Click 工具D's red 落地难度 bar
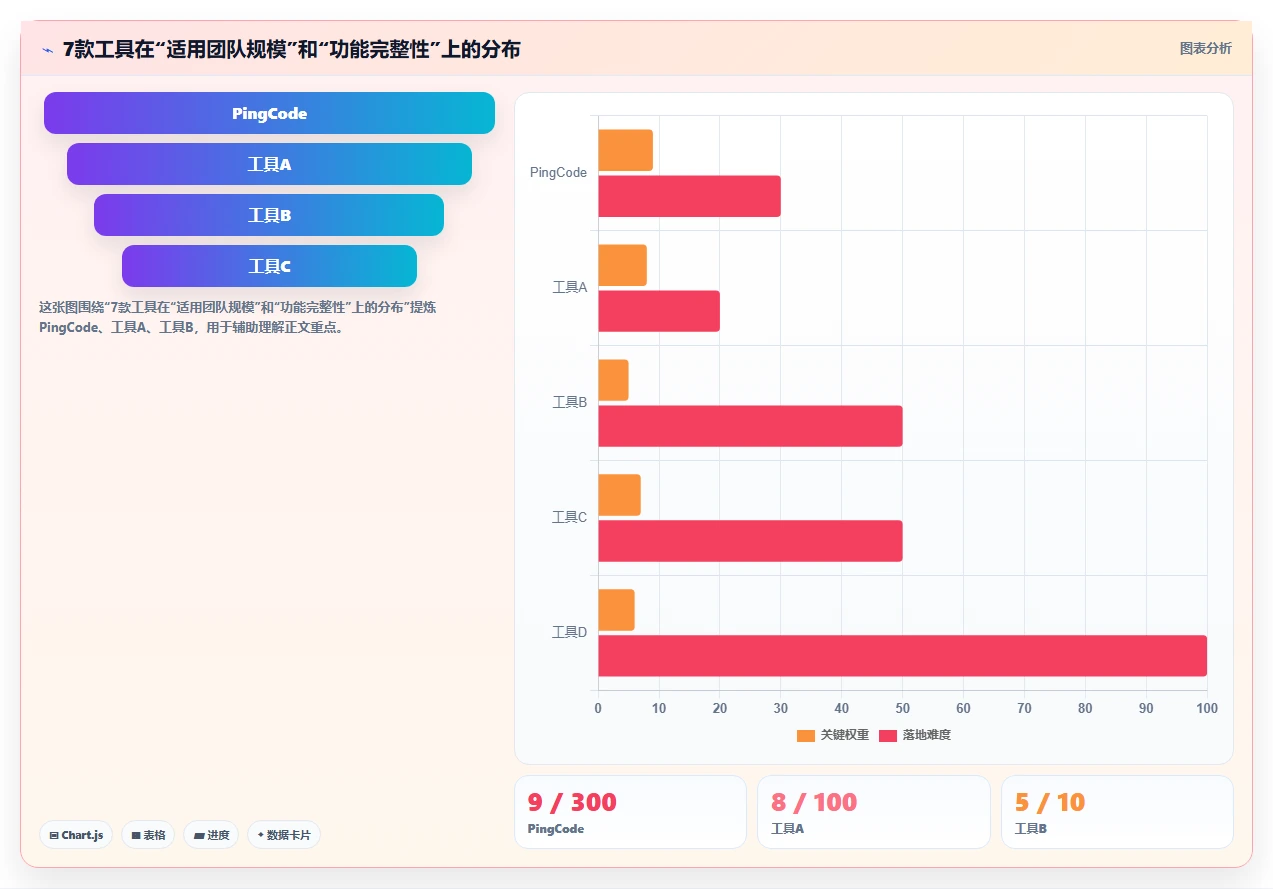 [x=902, y=656]
